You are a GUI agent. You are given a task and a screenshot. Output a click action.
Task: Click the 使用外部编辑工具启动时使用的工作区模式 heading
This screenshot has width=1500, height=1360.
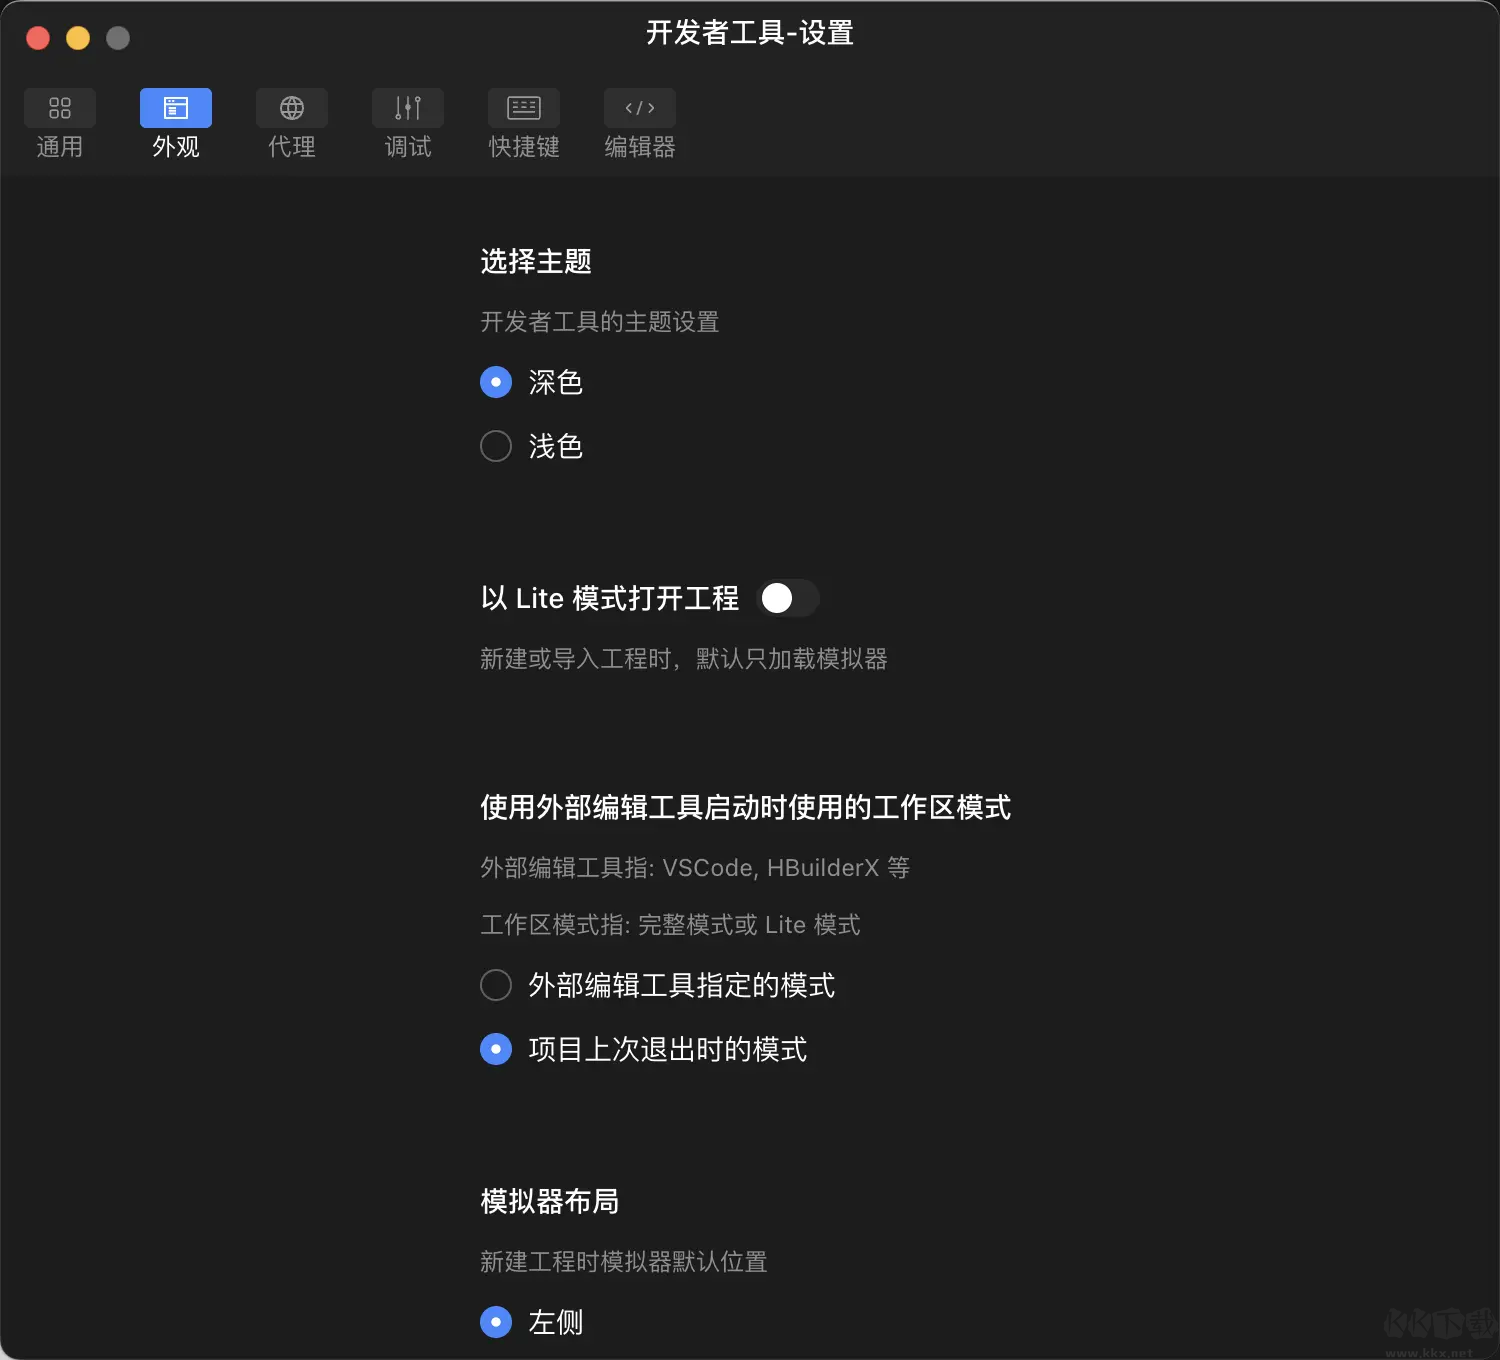pyautogui.click(x=745, y=808)
